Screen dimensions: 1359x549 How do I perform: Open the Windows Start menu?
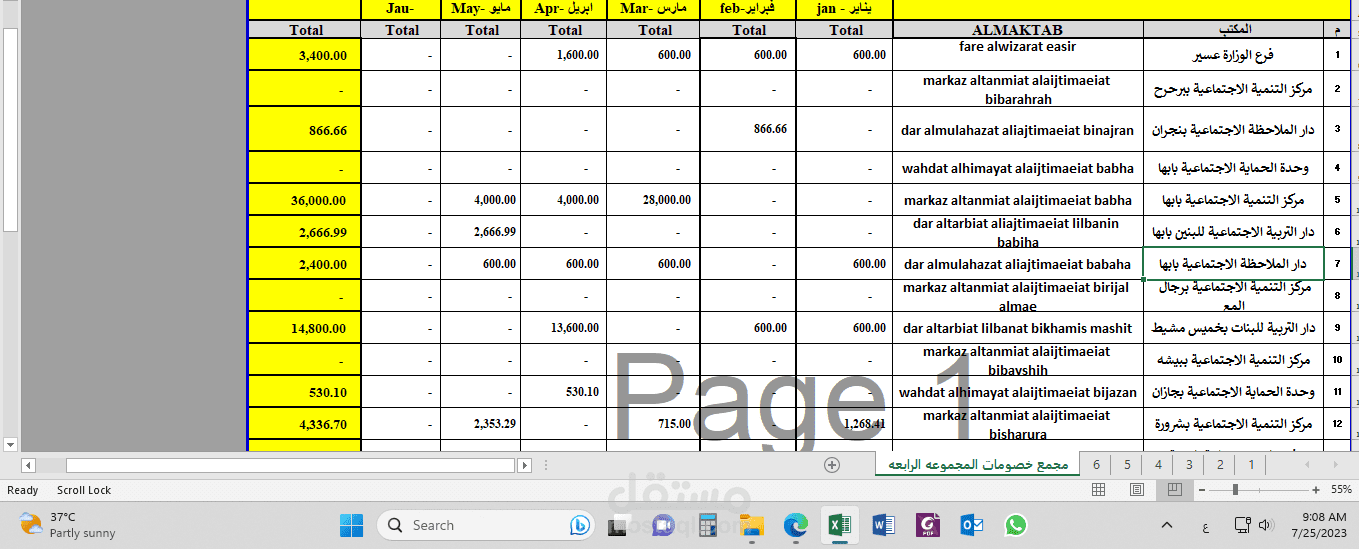tap(351, 525)
